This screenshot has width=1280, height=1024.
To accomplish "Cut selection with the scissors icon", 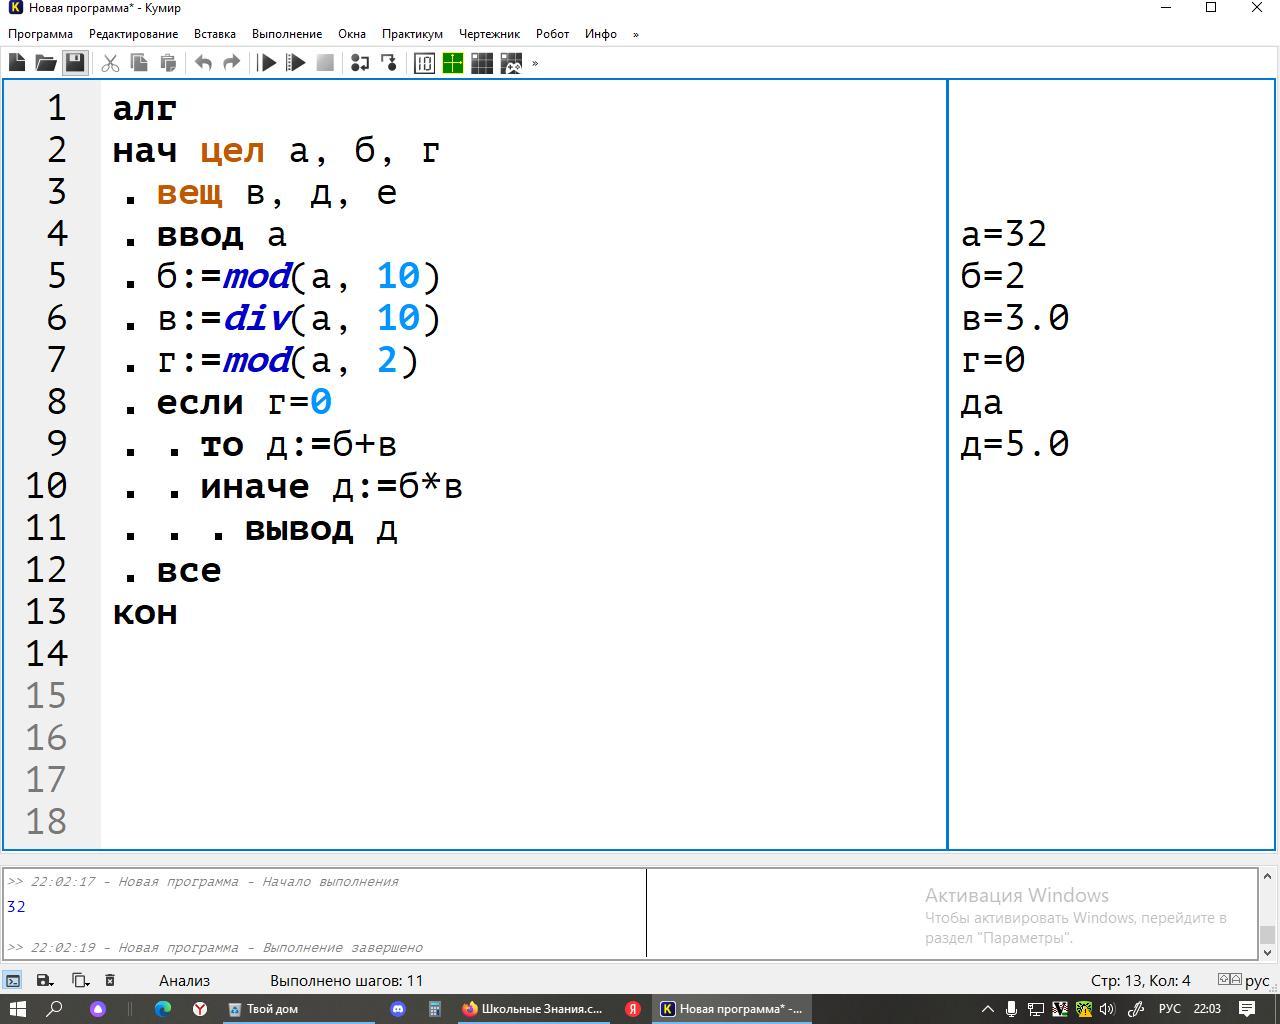I will click(x=110, y=63).
